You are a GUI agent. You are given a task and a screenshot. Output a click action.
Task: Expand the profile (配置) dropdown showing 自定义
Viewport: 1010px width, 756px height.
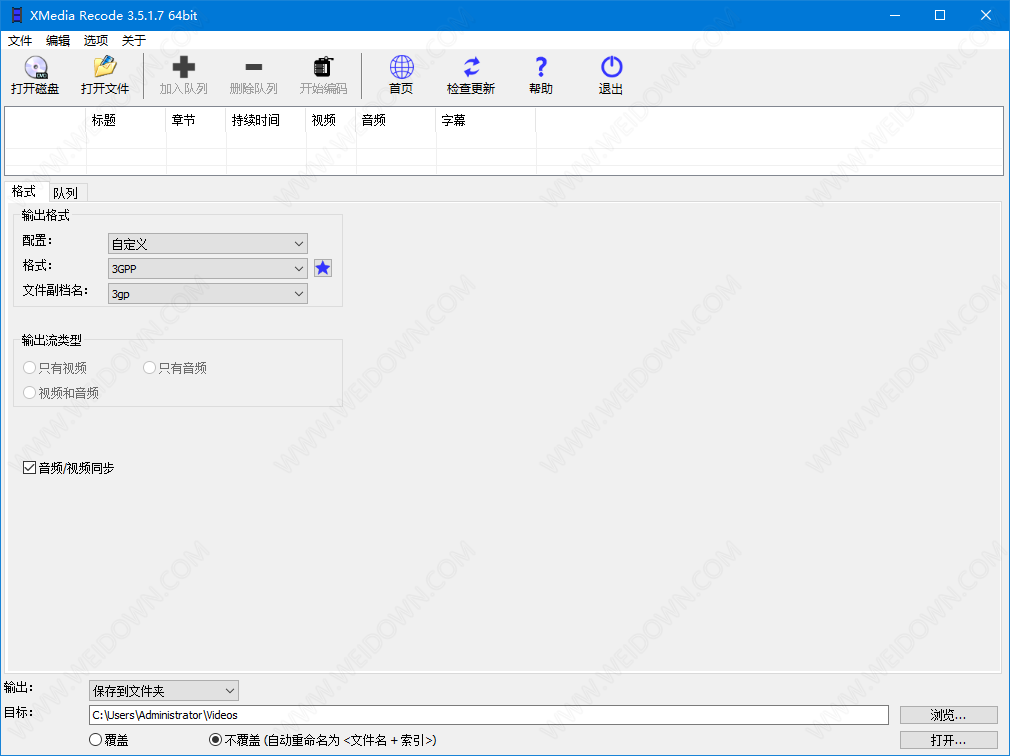207,244
